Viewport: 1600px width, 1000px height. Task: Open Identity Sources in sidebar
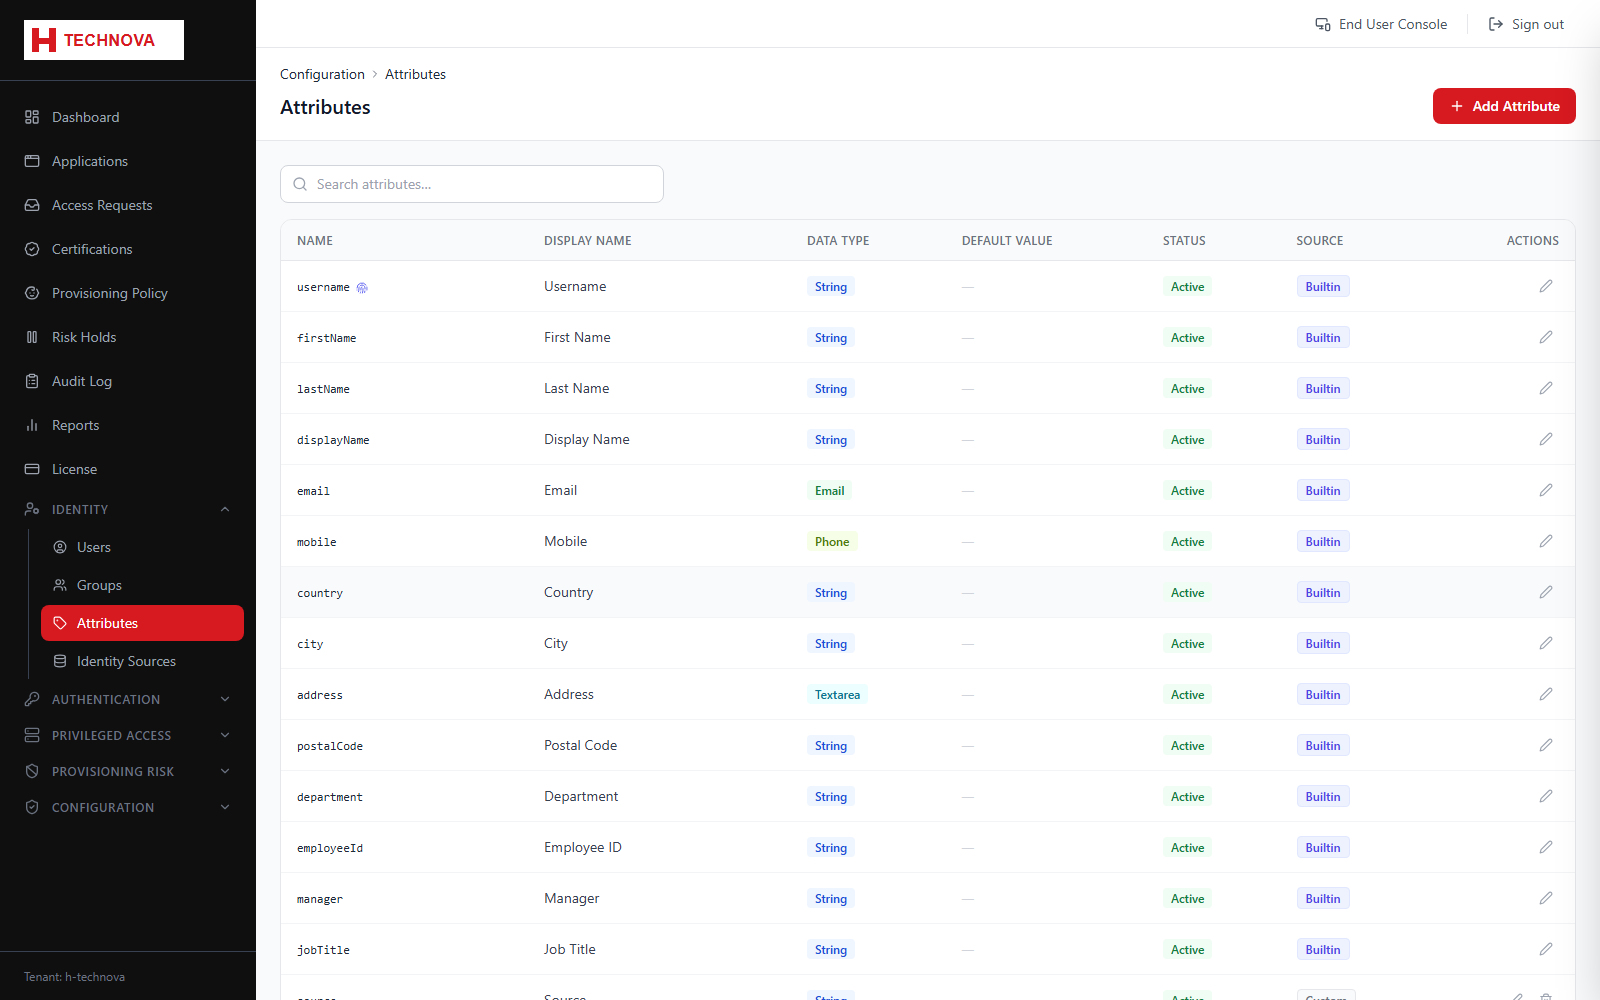point(142,661)
